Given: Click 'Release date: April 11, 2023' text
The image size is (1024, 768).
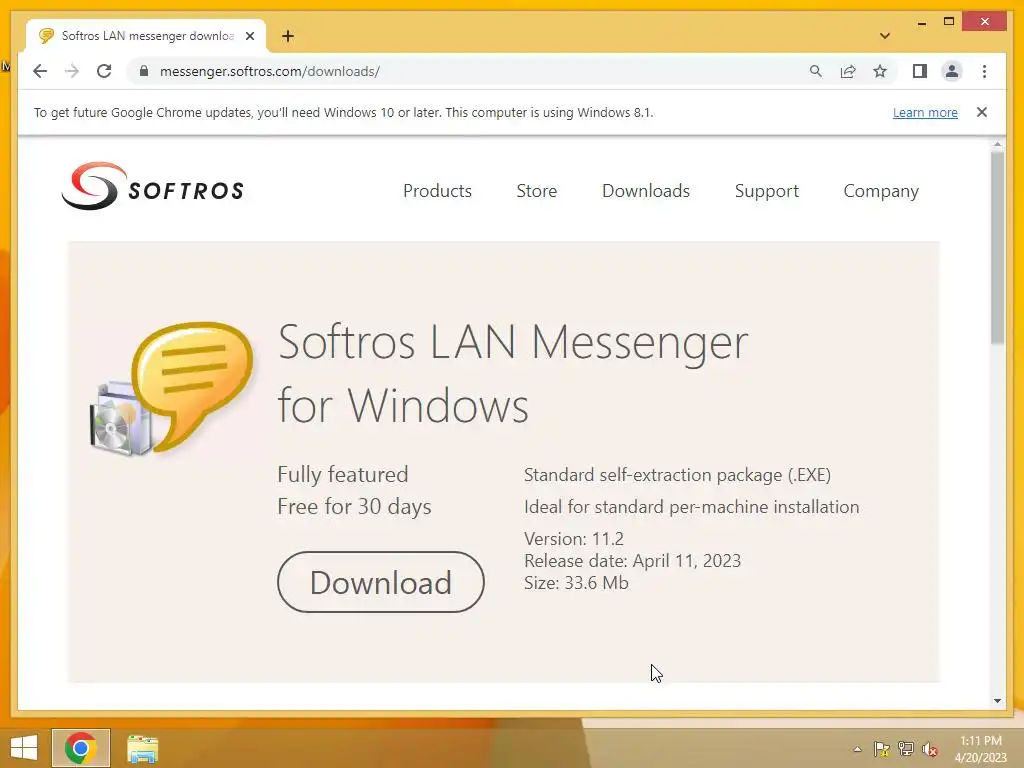Looking at the screenshot, I should click(632, 560).
